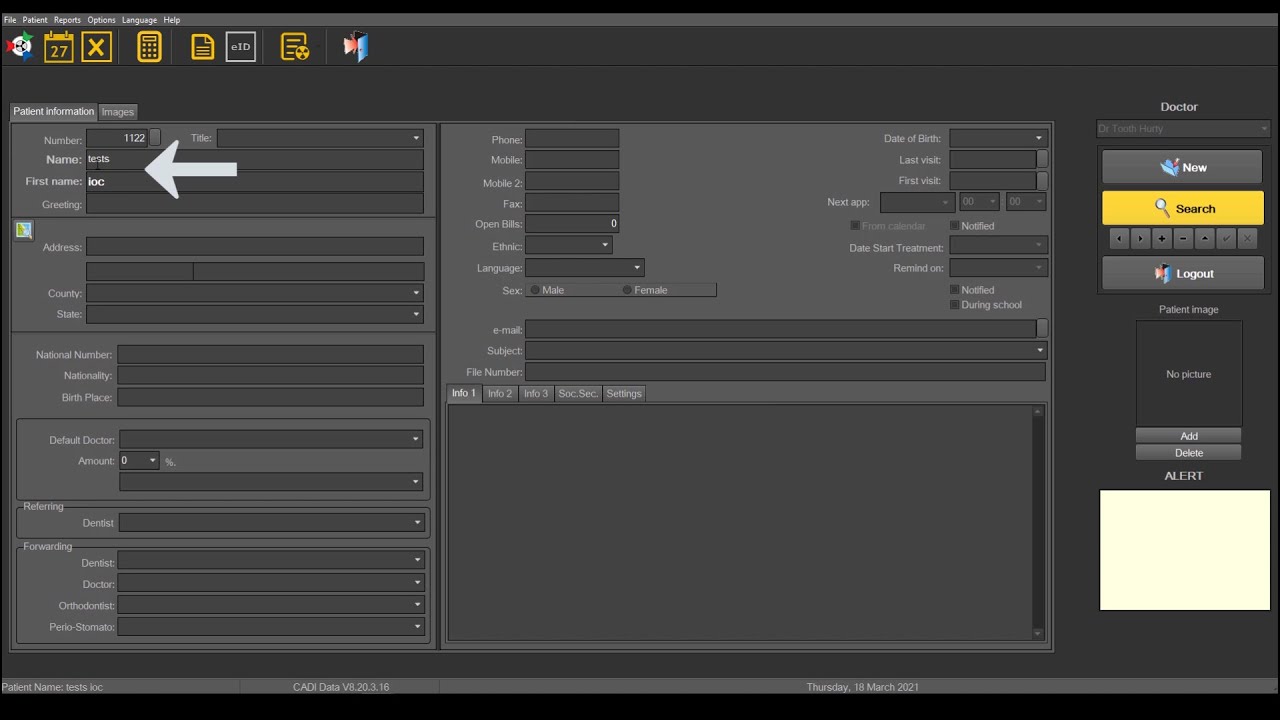The height and width of the screenshot is (720, 1280).
Task: Switch to the Info 3 tab
Action: pos(536,394)
